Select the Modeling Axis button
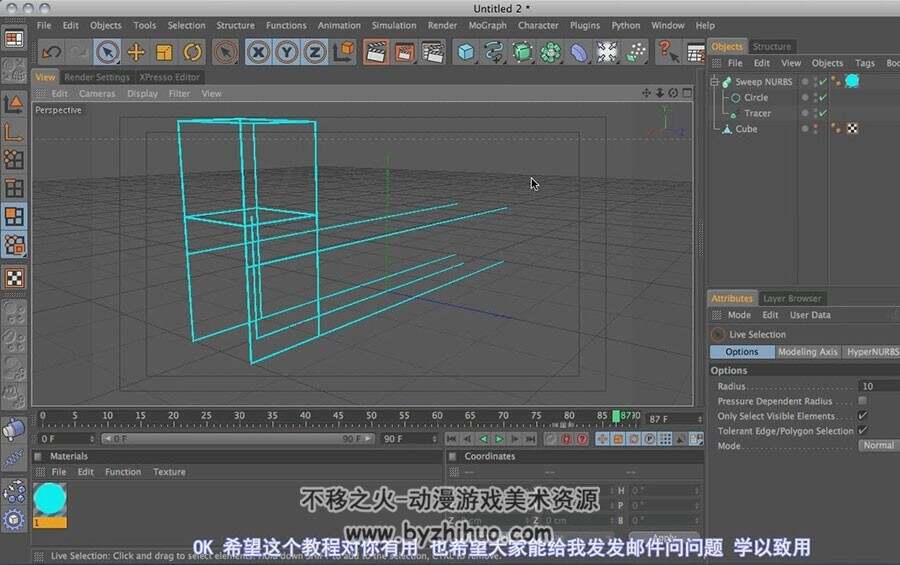The height and width of the screenshot is (565, 900). [808, 352]
